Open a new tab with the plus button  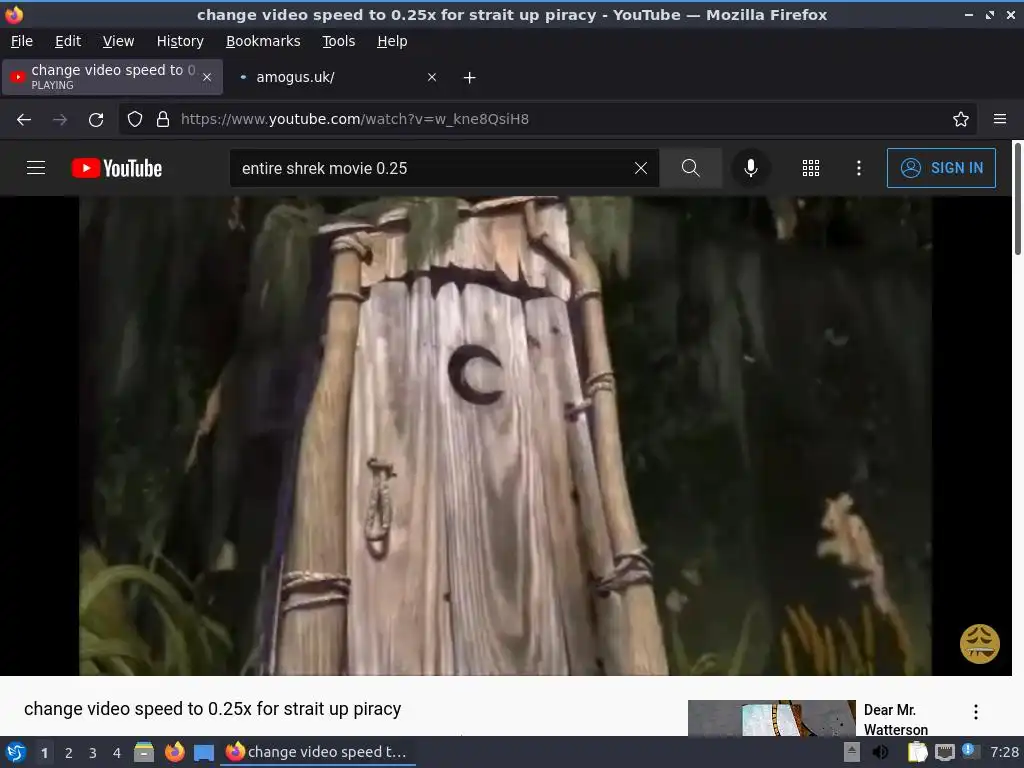(x=470, y=77)
